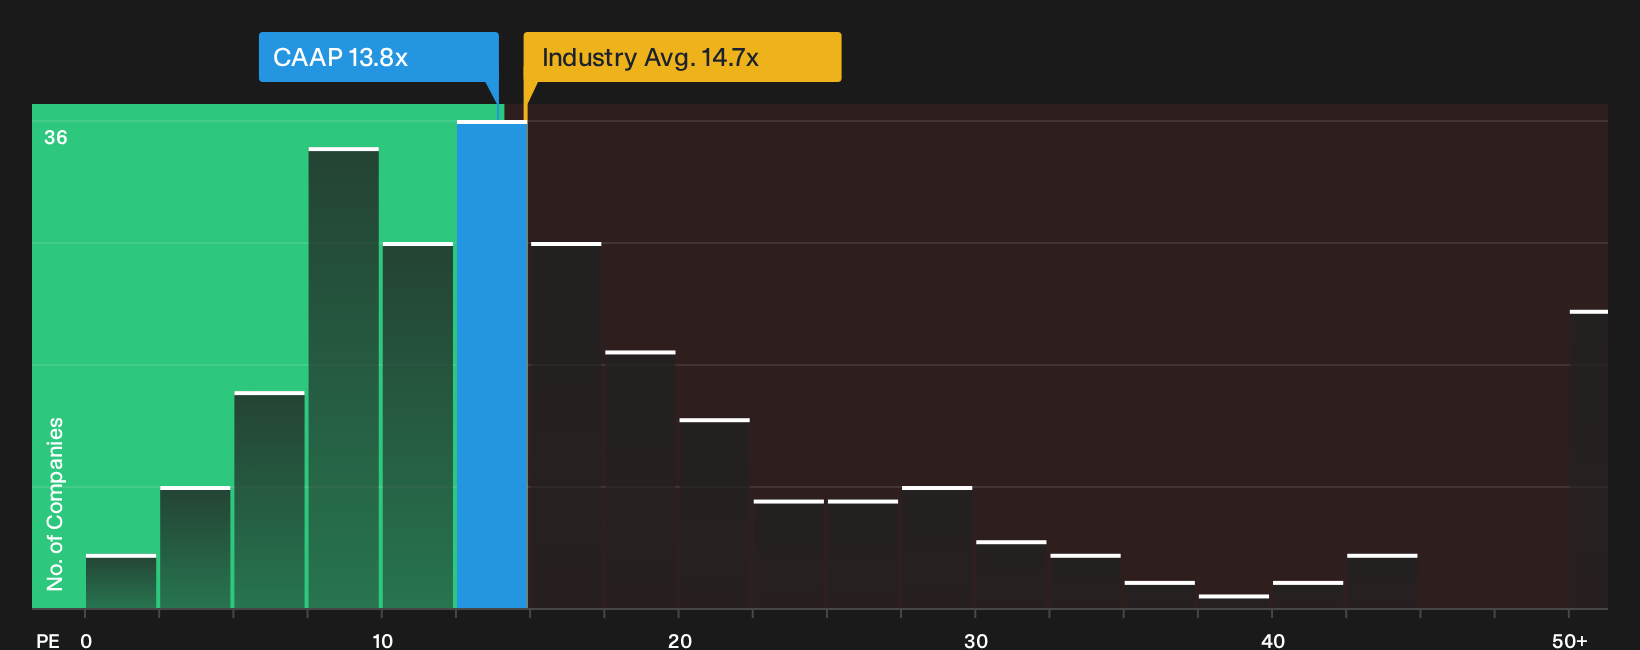The width and height of the screenshot is (1640, 650).
Task: Click the 20 x-axis tick label
Action: click(x=679, y=641)
